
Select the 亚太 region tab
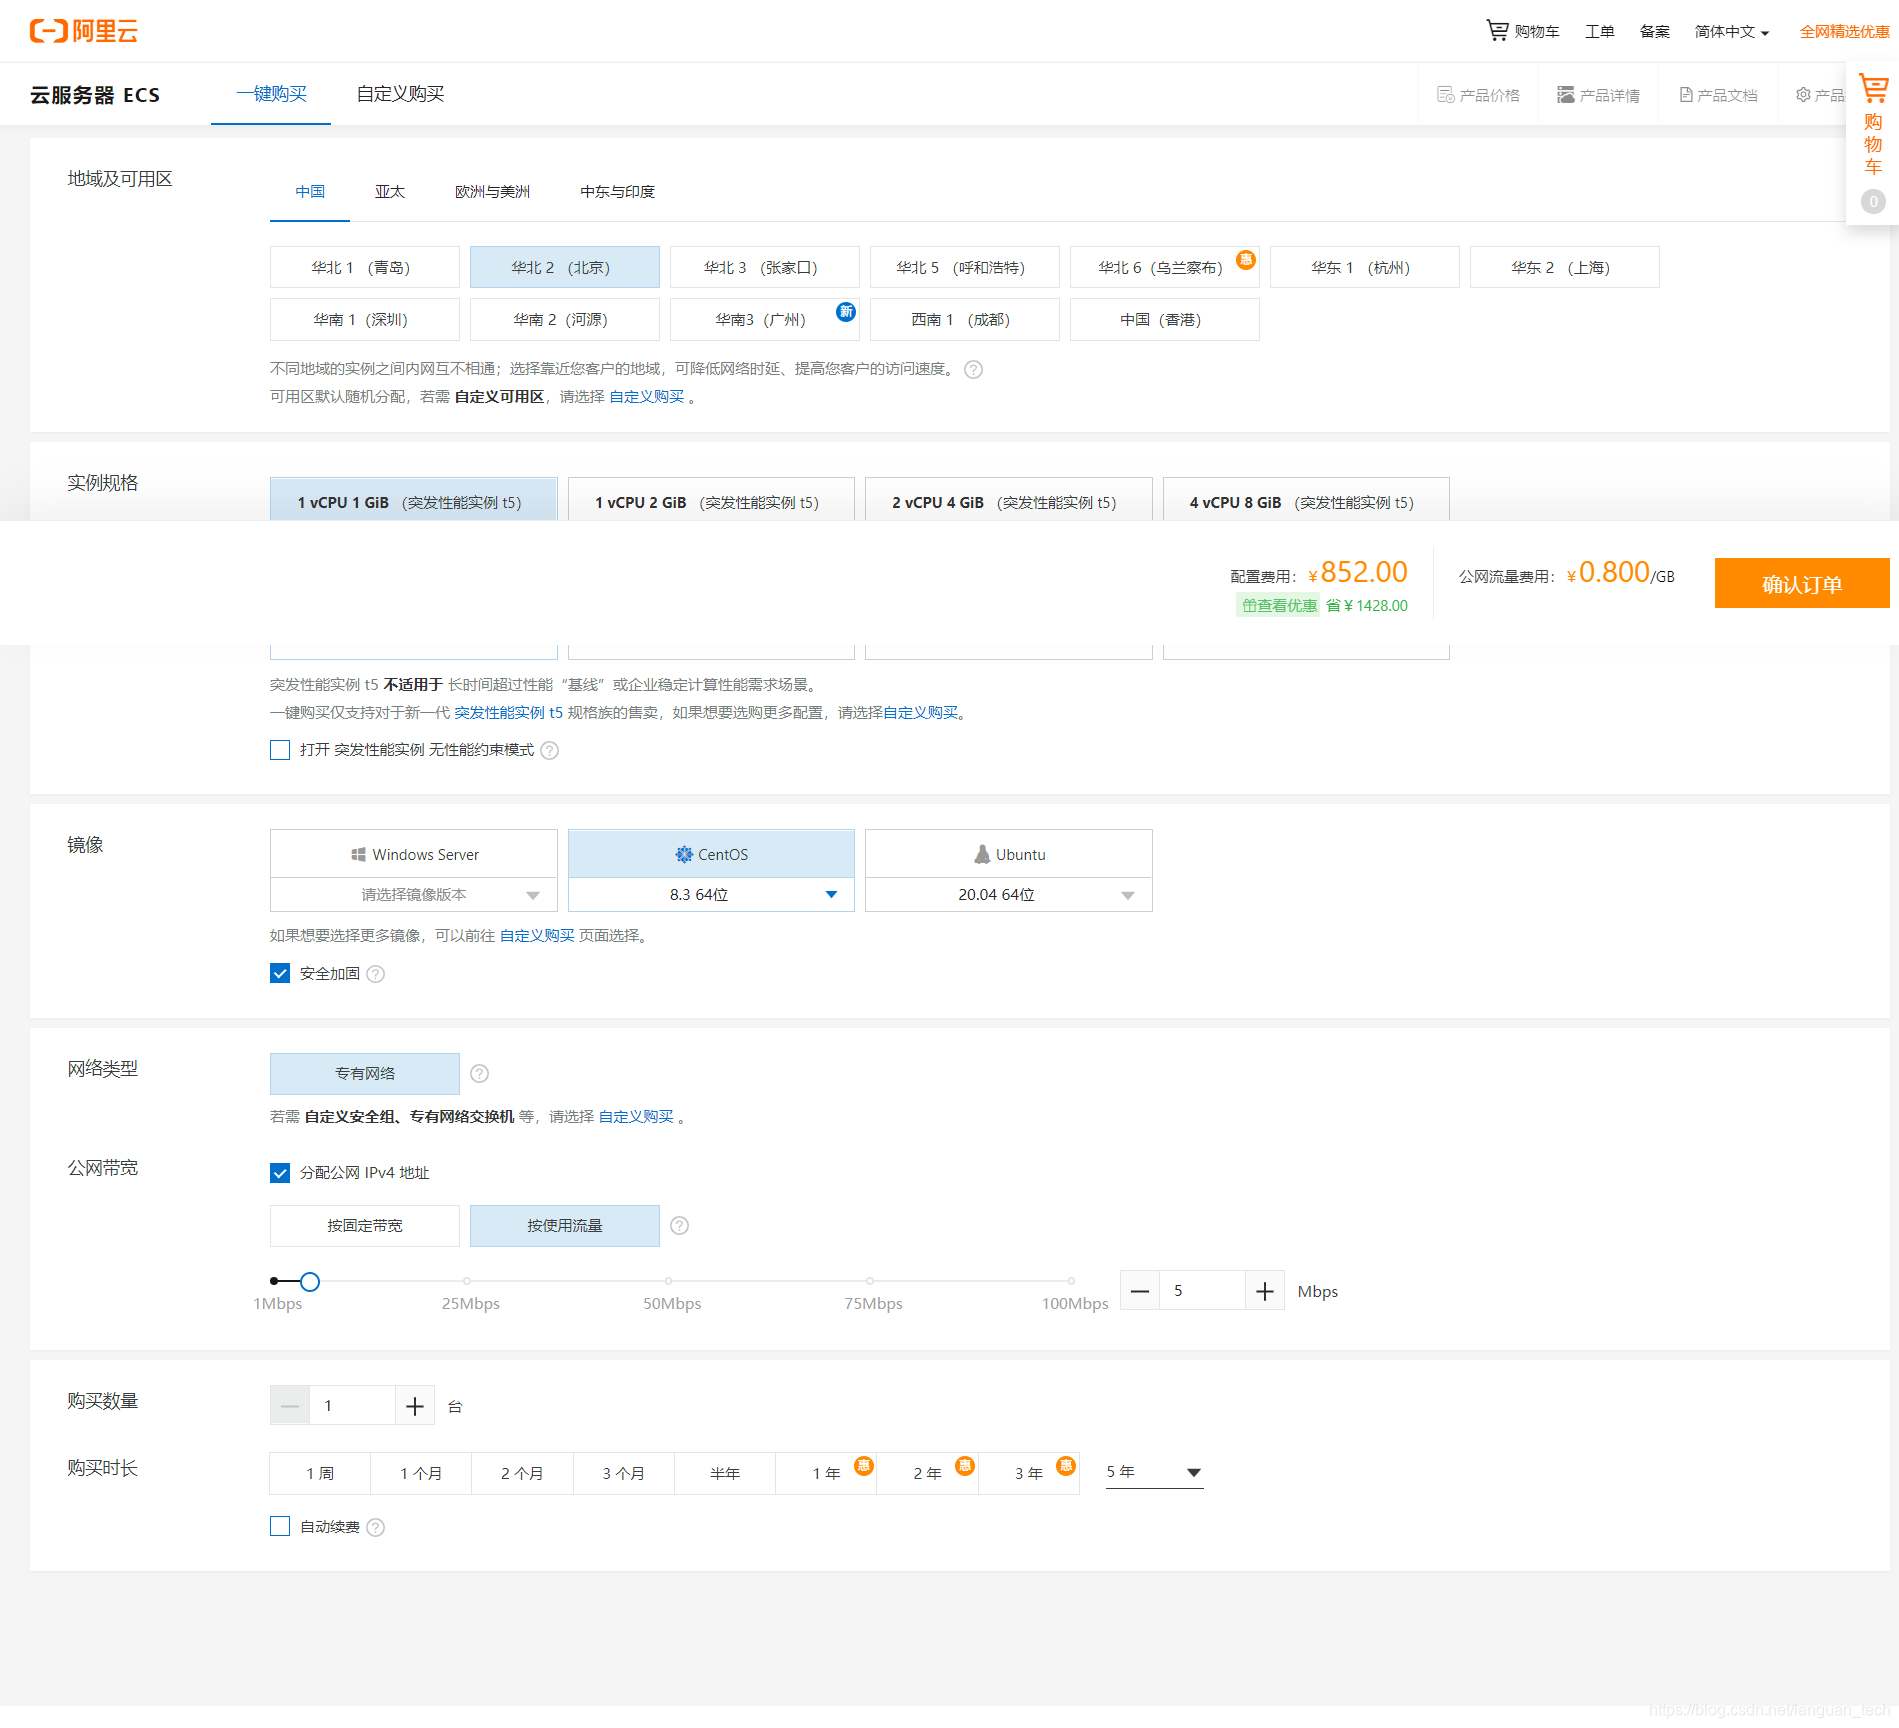[390, 192]
